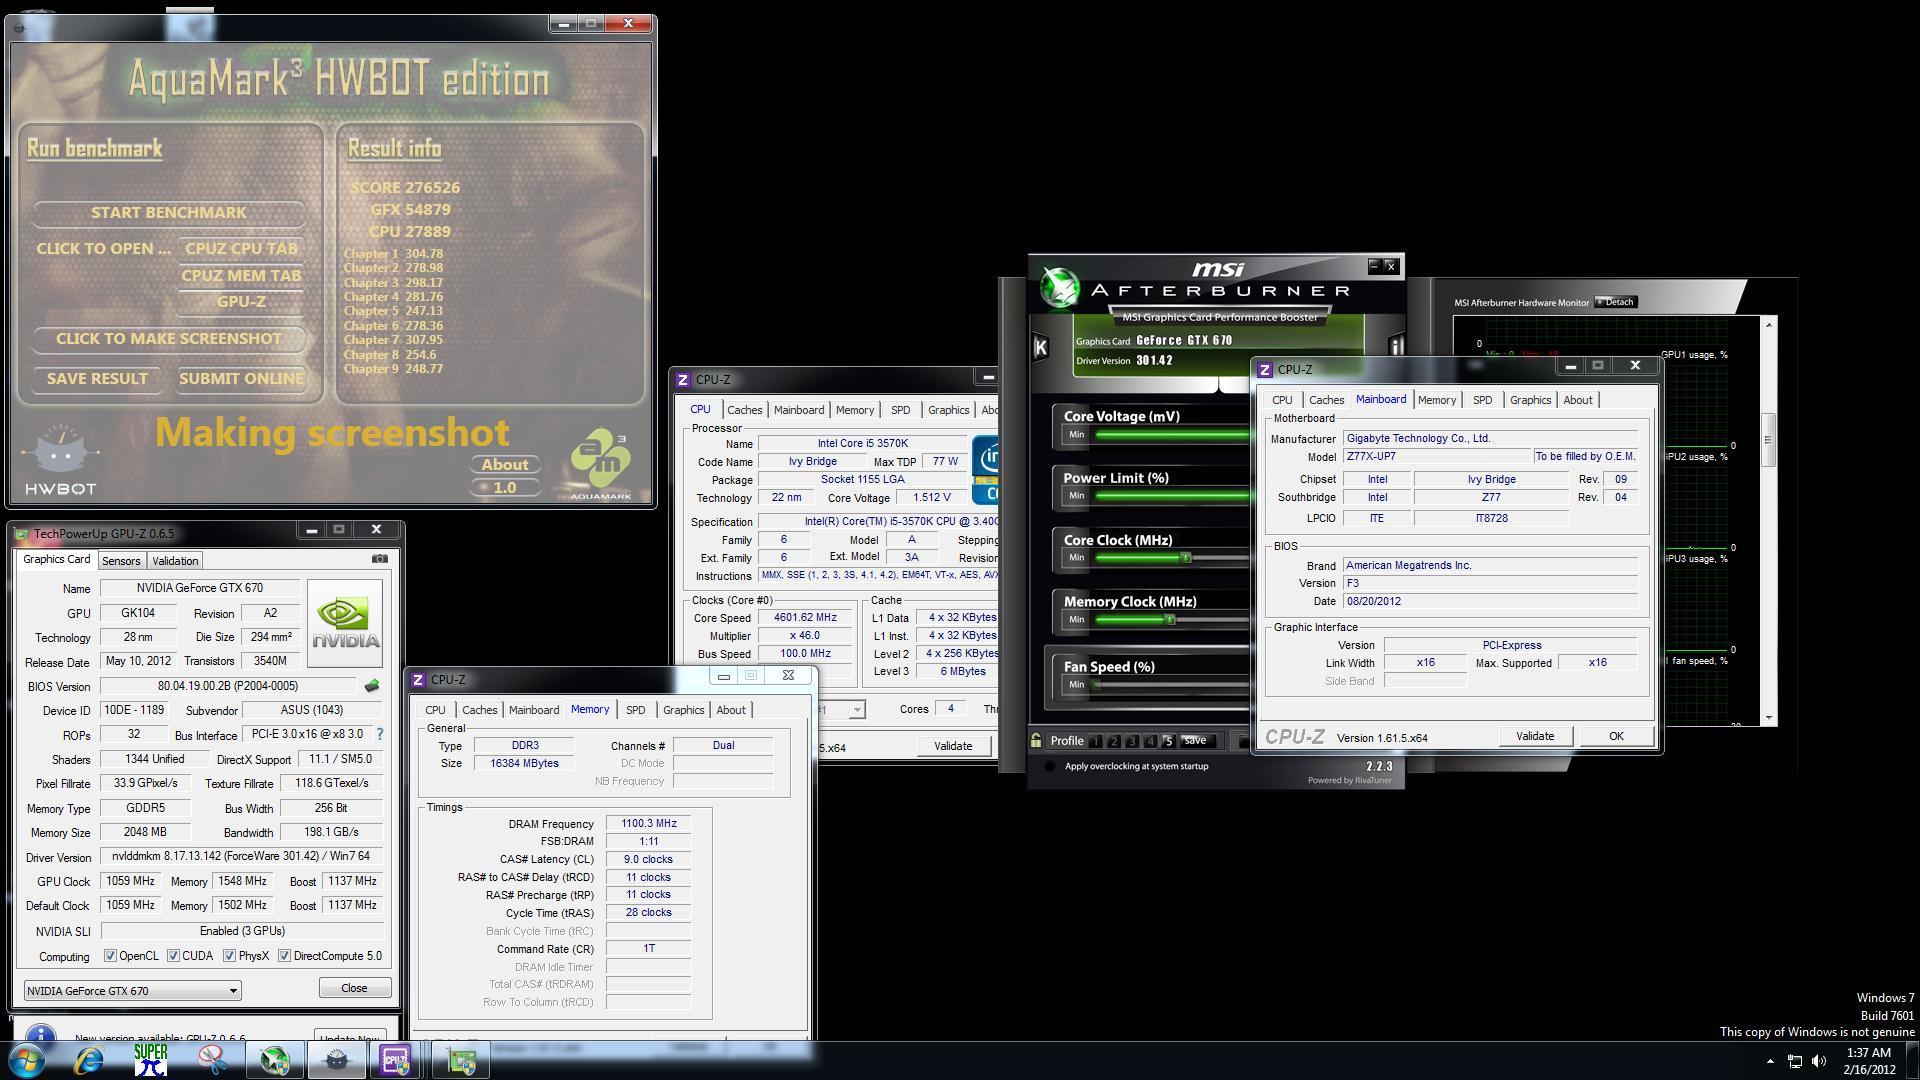The image size is (1920, 1080).
Task: Select Afterburner profile slot 1
Action: (1096, 741)
